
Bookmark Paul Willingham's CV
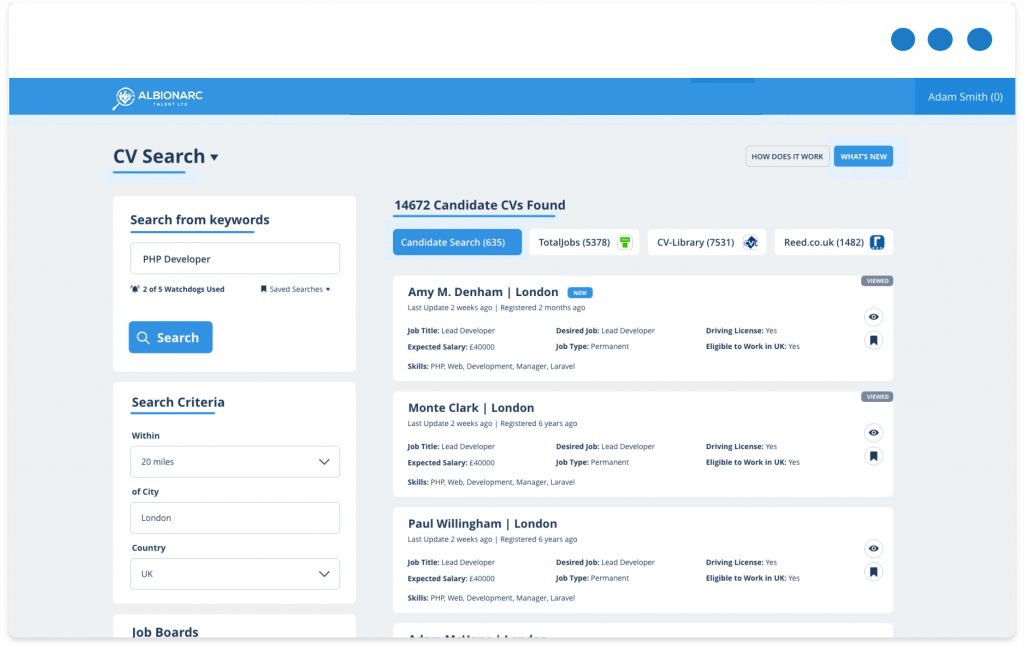(x=873, y=572)
